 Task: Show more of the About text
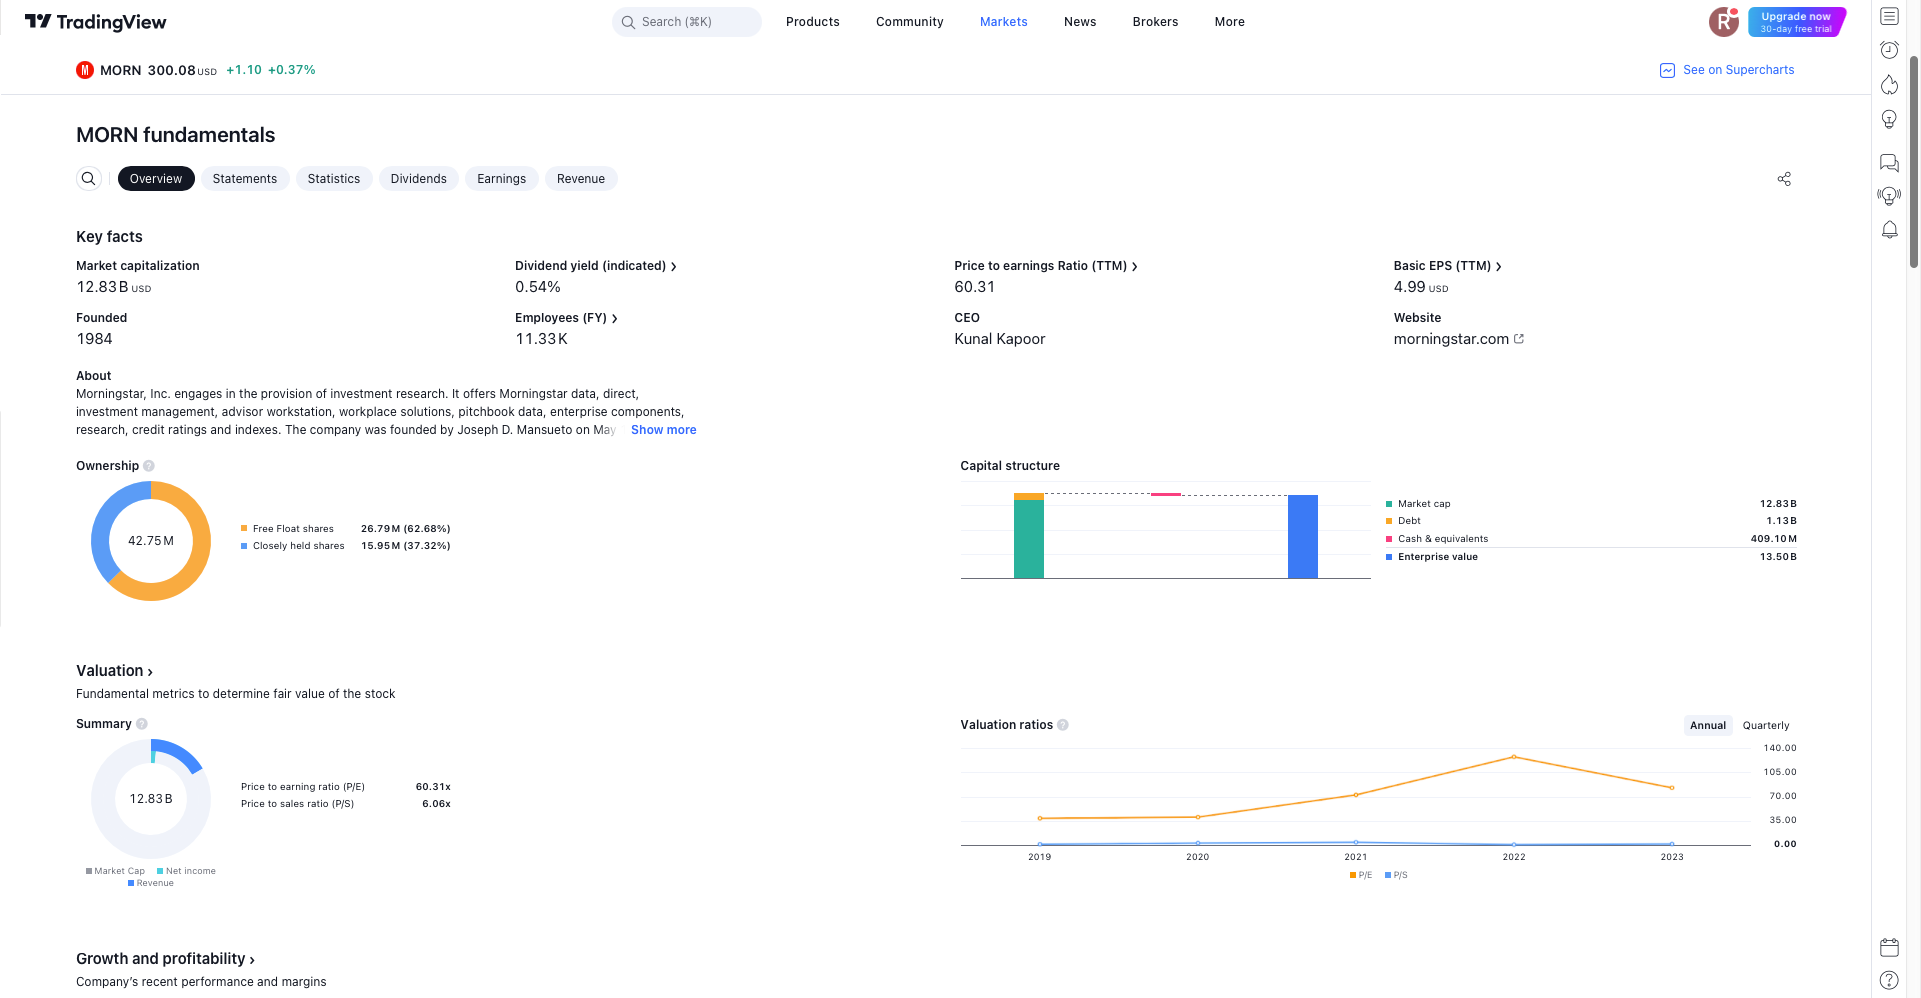(x=664, y=430)
